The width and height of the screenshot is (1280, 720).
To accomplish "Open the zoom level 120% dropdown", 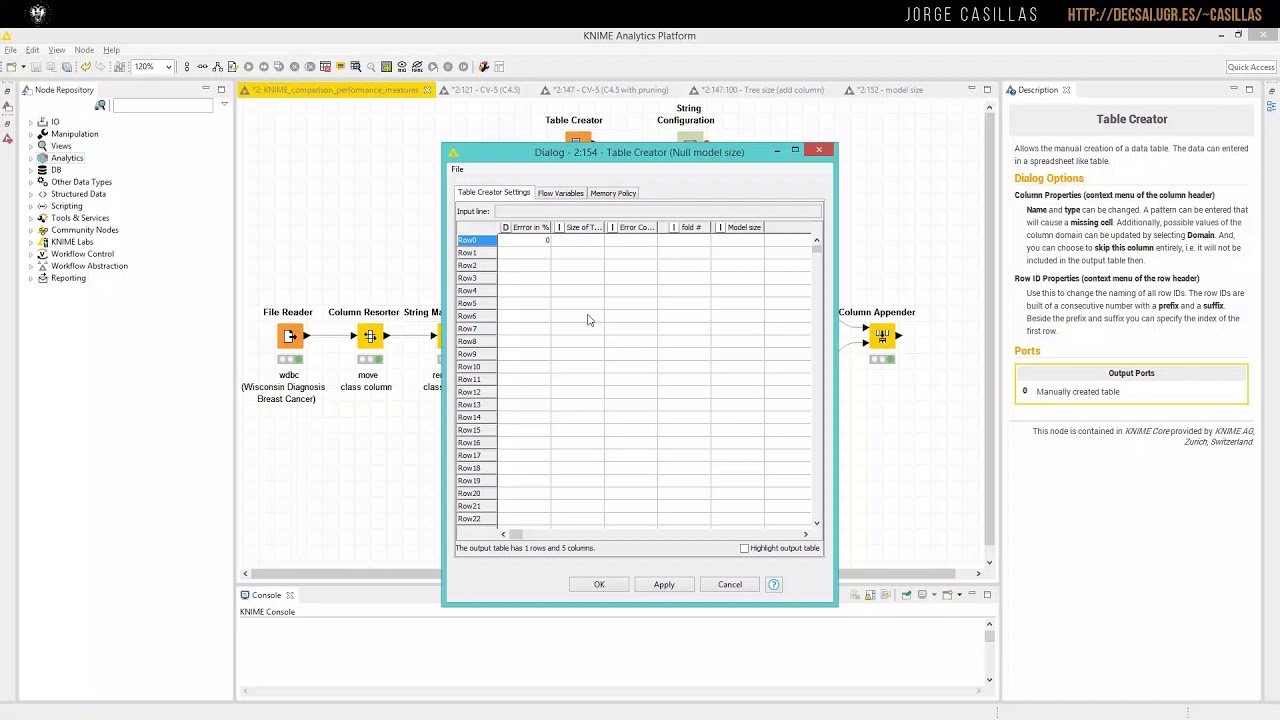I will point(168,67).
